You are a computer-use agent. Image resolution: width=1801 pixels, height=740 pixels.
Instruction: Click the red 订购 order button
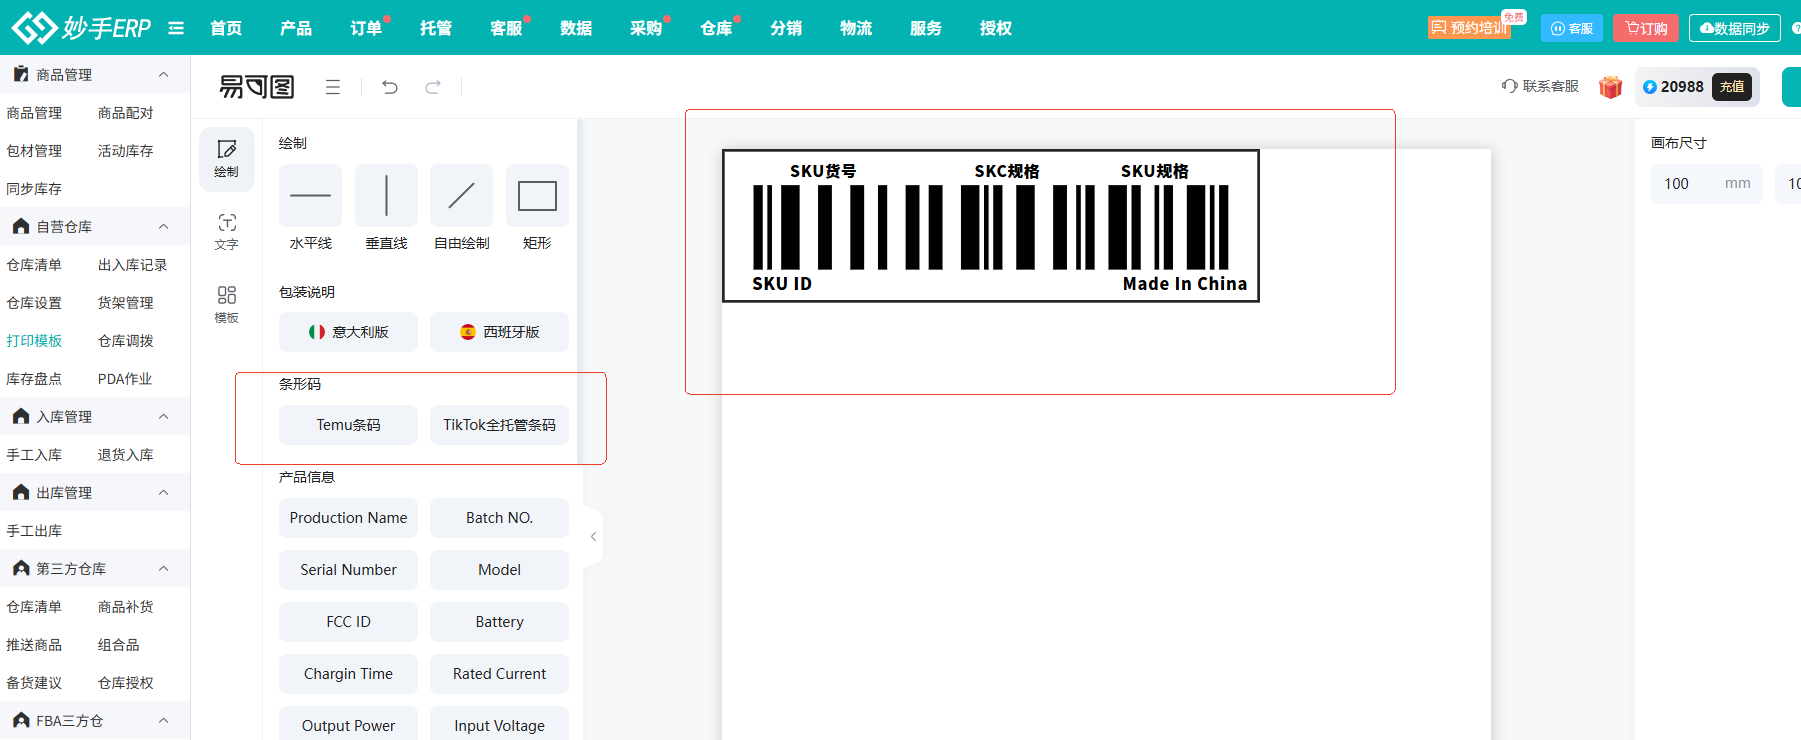(x=1646, y=28)
